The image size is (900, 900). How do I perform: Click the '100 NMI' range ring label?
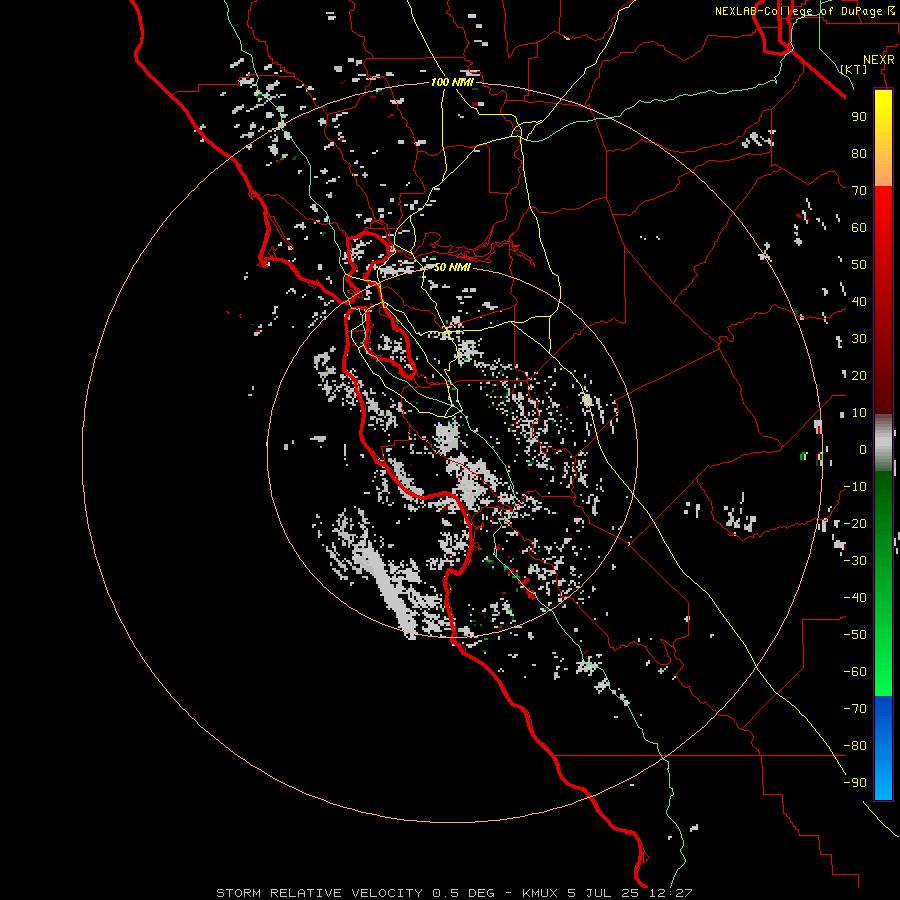click(x=452, y=82)
